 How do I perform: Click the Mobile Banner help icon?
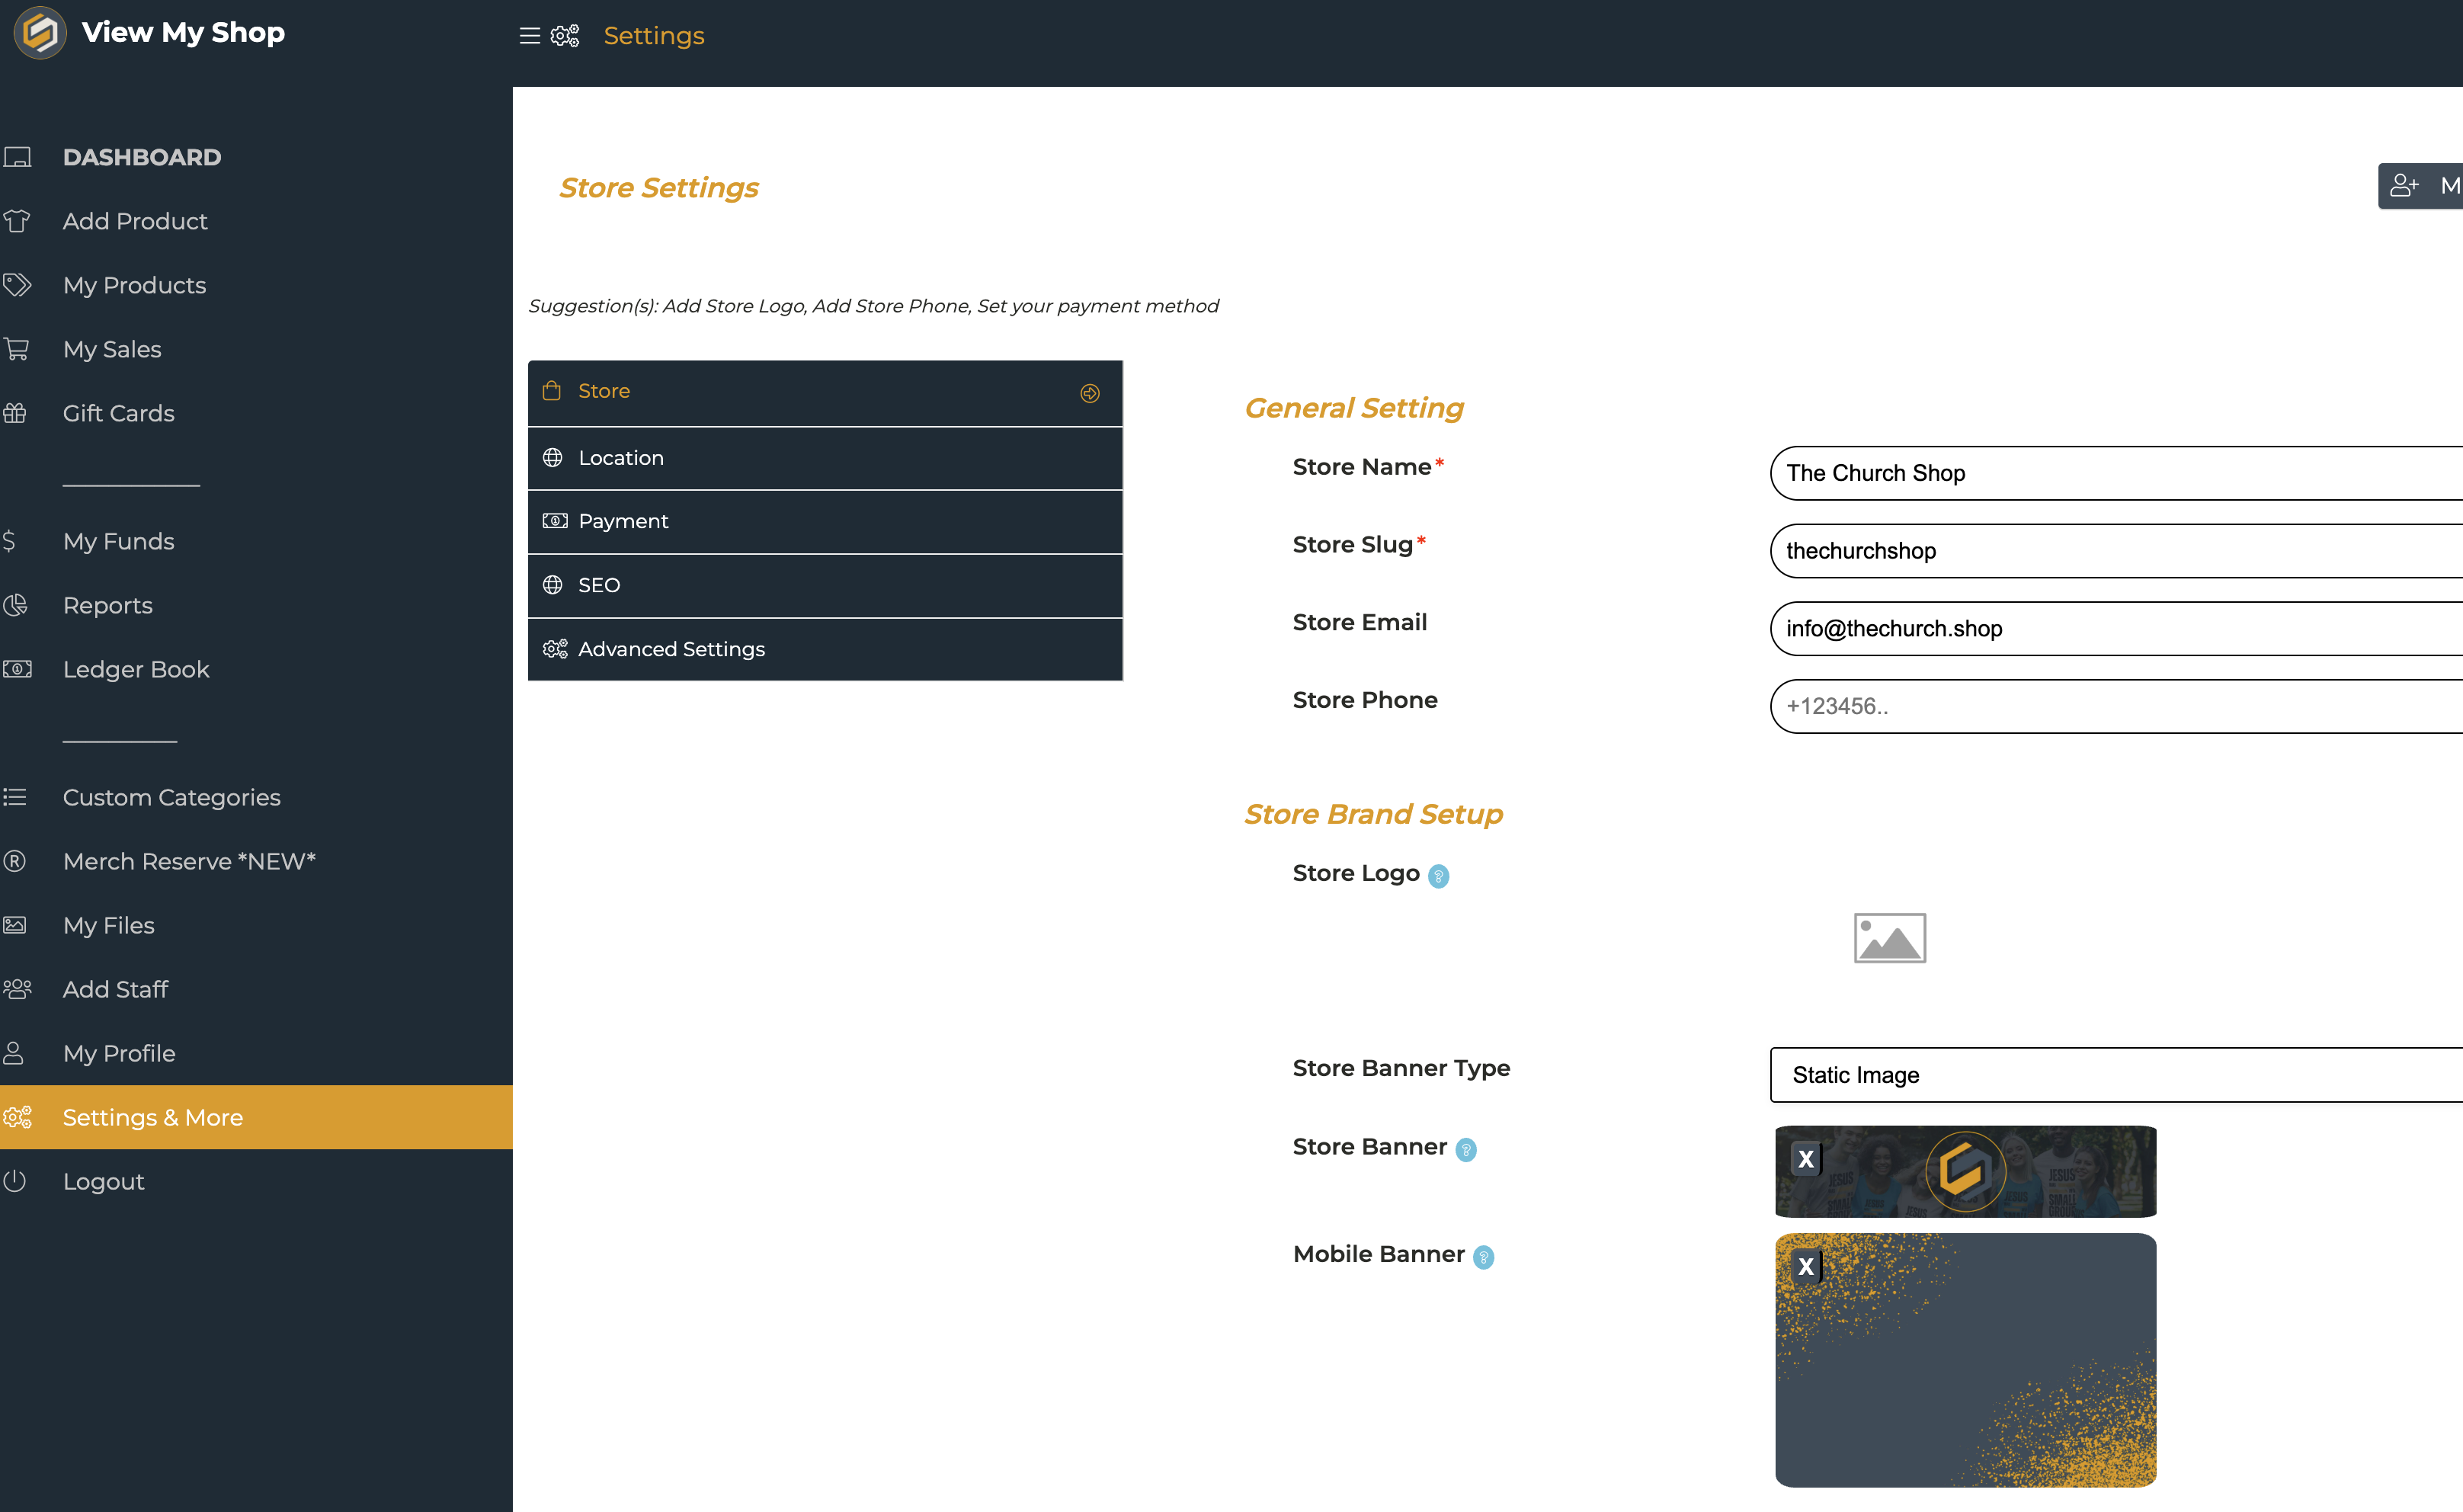pos(1484,1257)
